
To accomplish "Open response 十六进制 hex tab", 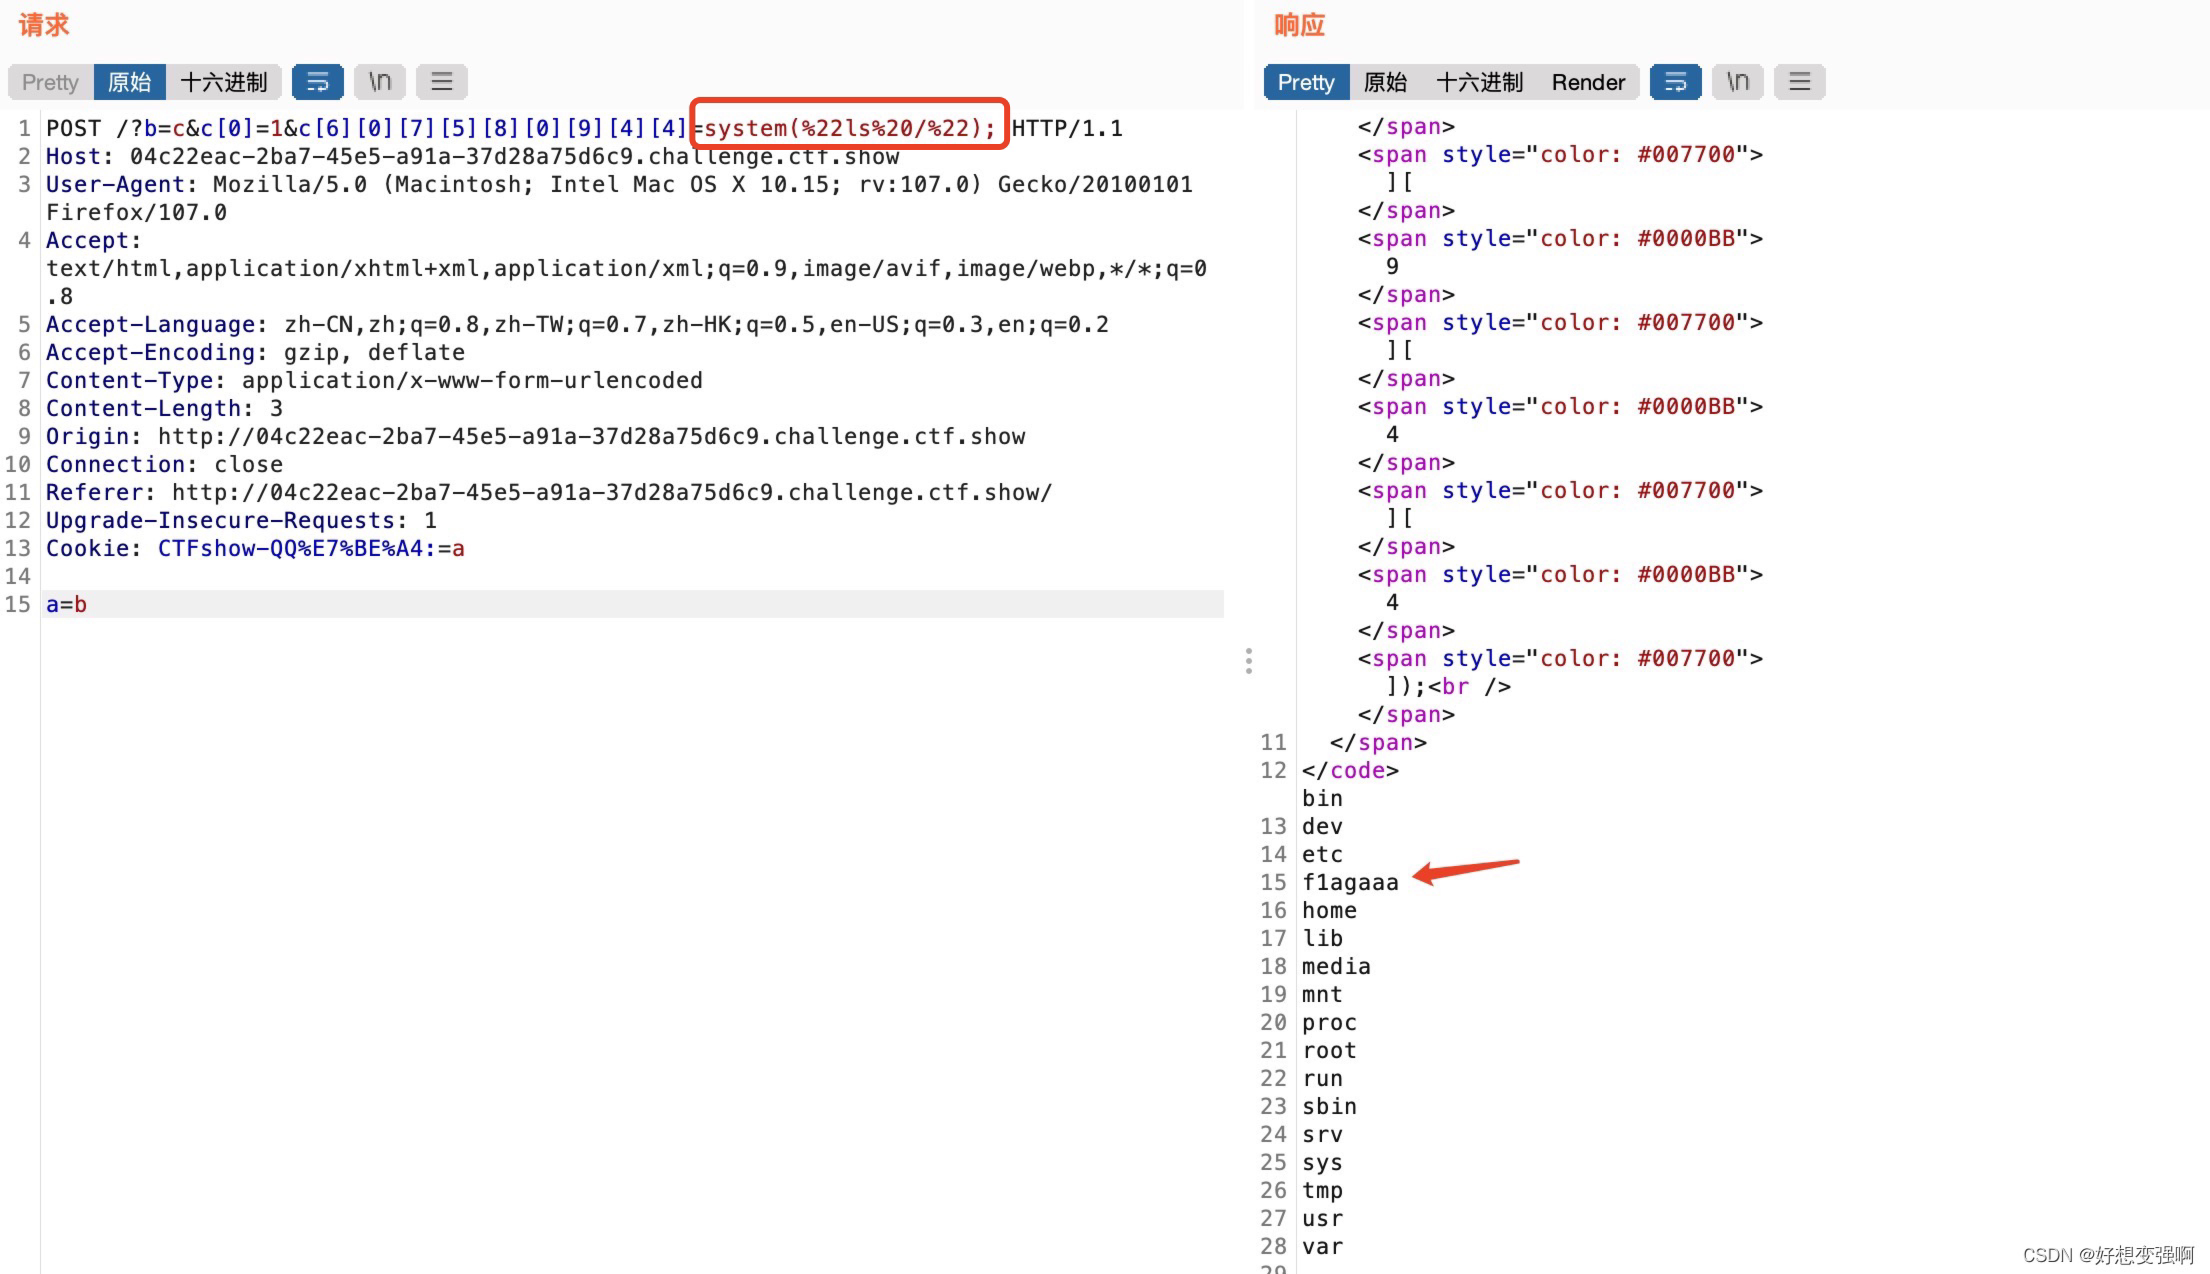I will [1480, 82].
